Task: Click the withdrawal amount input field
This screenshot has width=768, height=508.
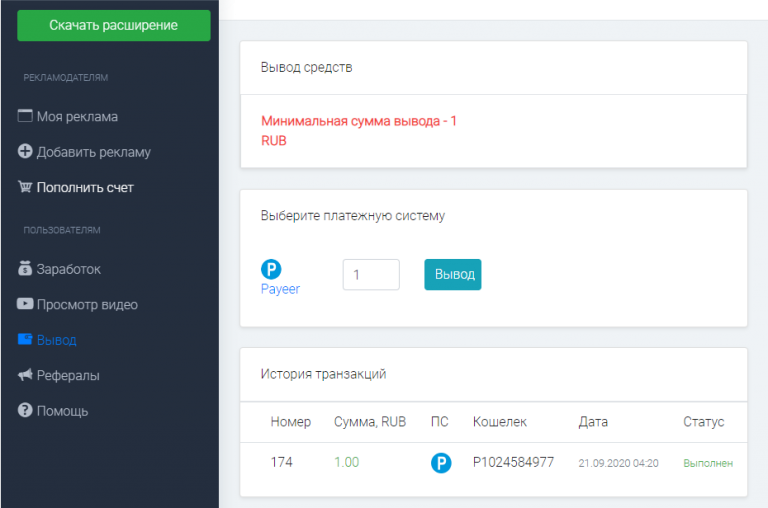Action: pos(371,275)
